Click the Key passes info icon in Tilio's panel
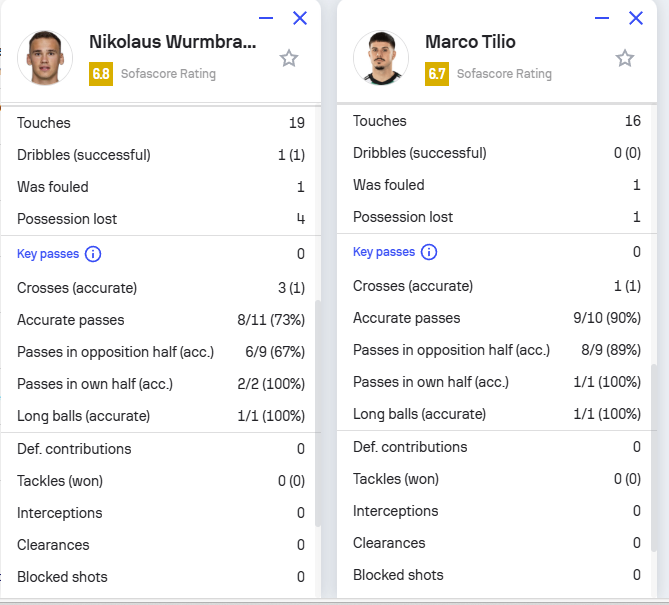The height and width of the screenshot is (605, 669). [x=429, y=252]
